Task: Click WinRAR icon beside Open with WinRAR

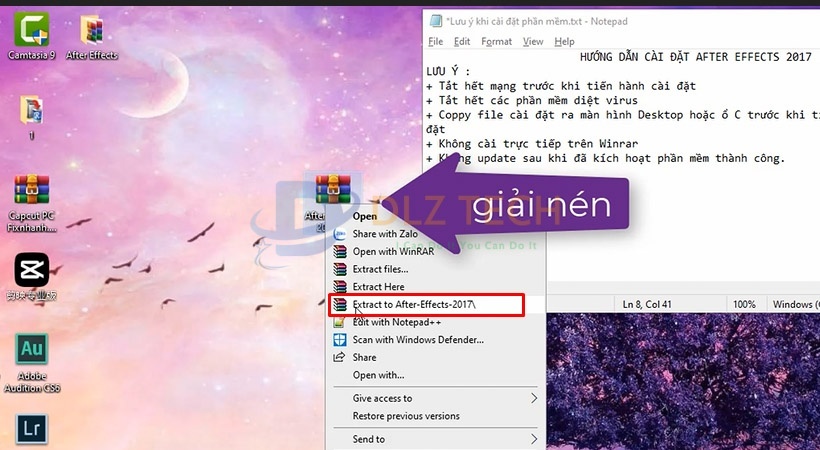Action: [x=340, y=252]
